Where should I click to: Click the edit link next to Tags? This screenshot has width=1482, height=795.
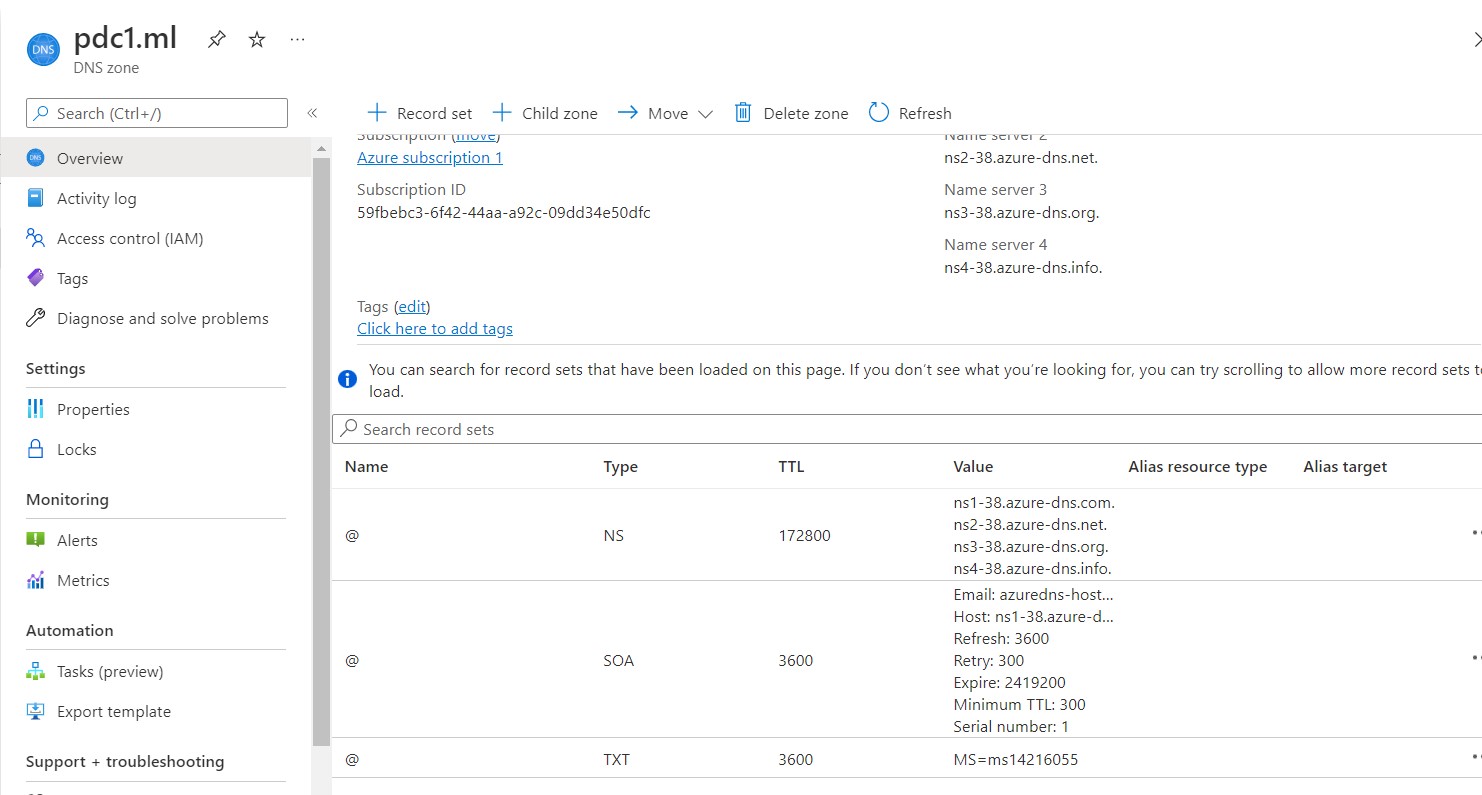(412, 306)
